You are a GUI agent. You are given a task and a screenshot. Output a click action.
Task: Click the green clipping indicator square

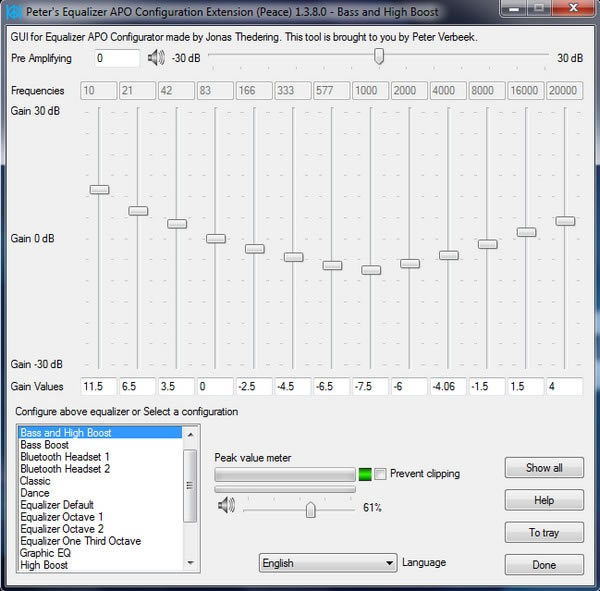365,474
